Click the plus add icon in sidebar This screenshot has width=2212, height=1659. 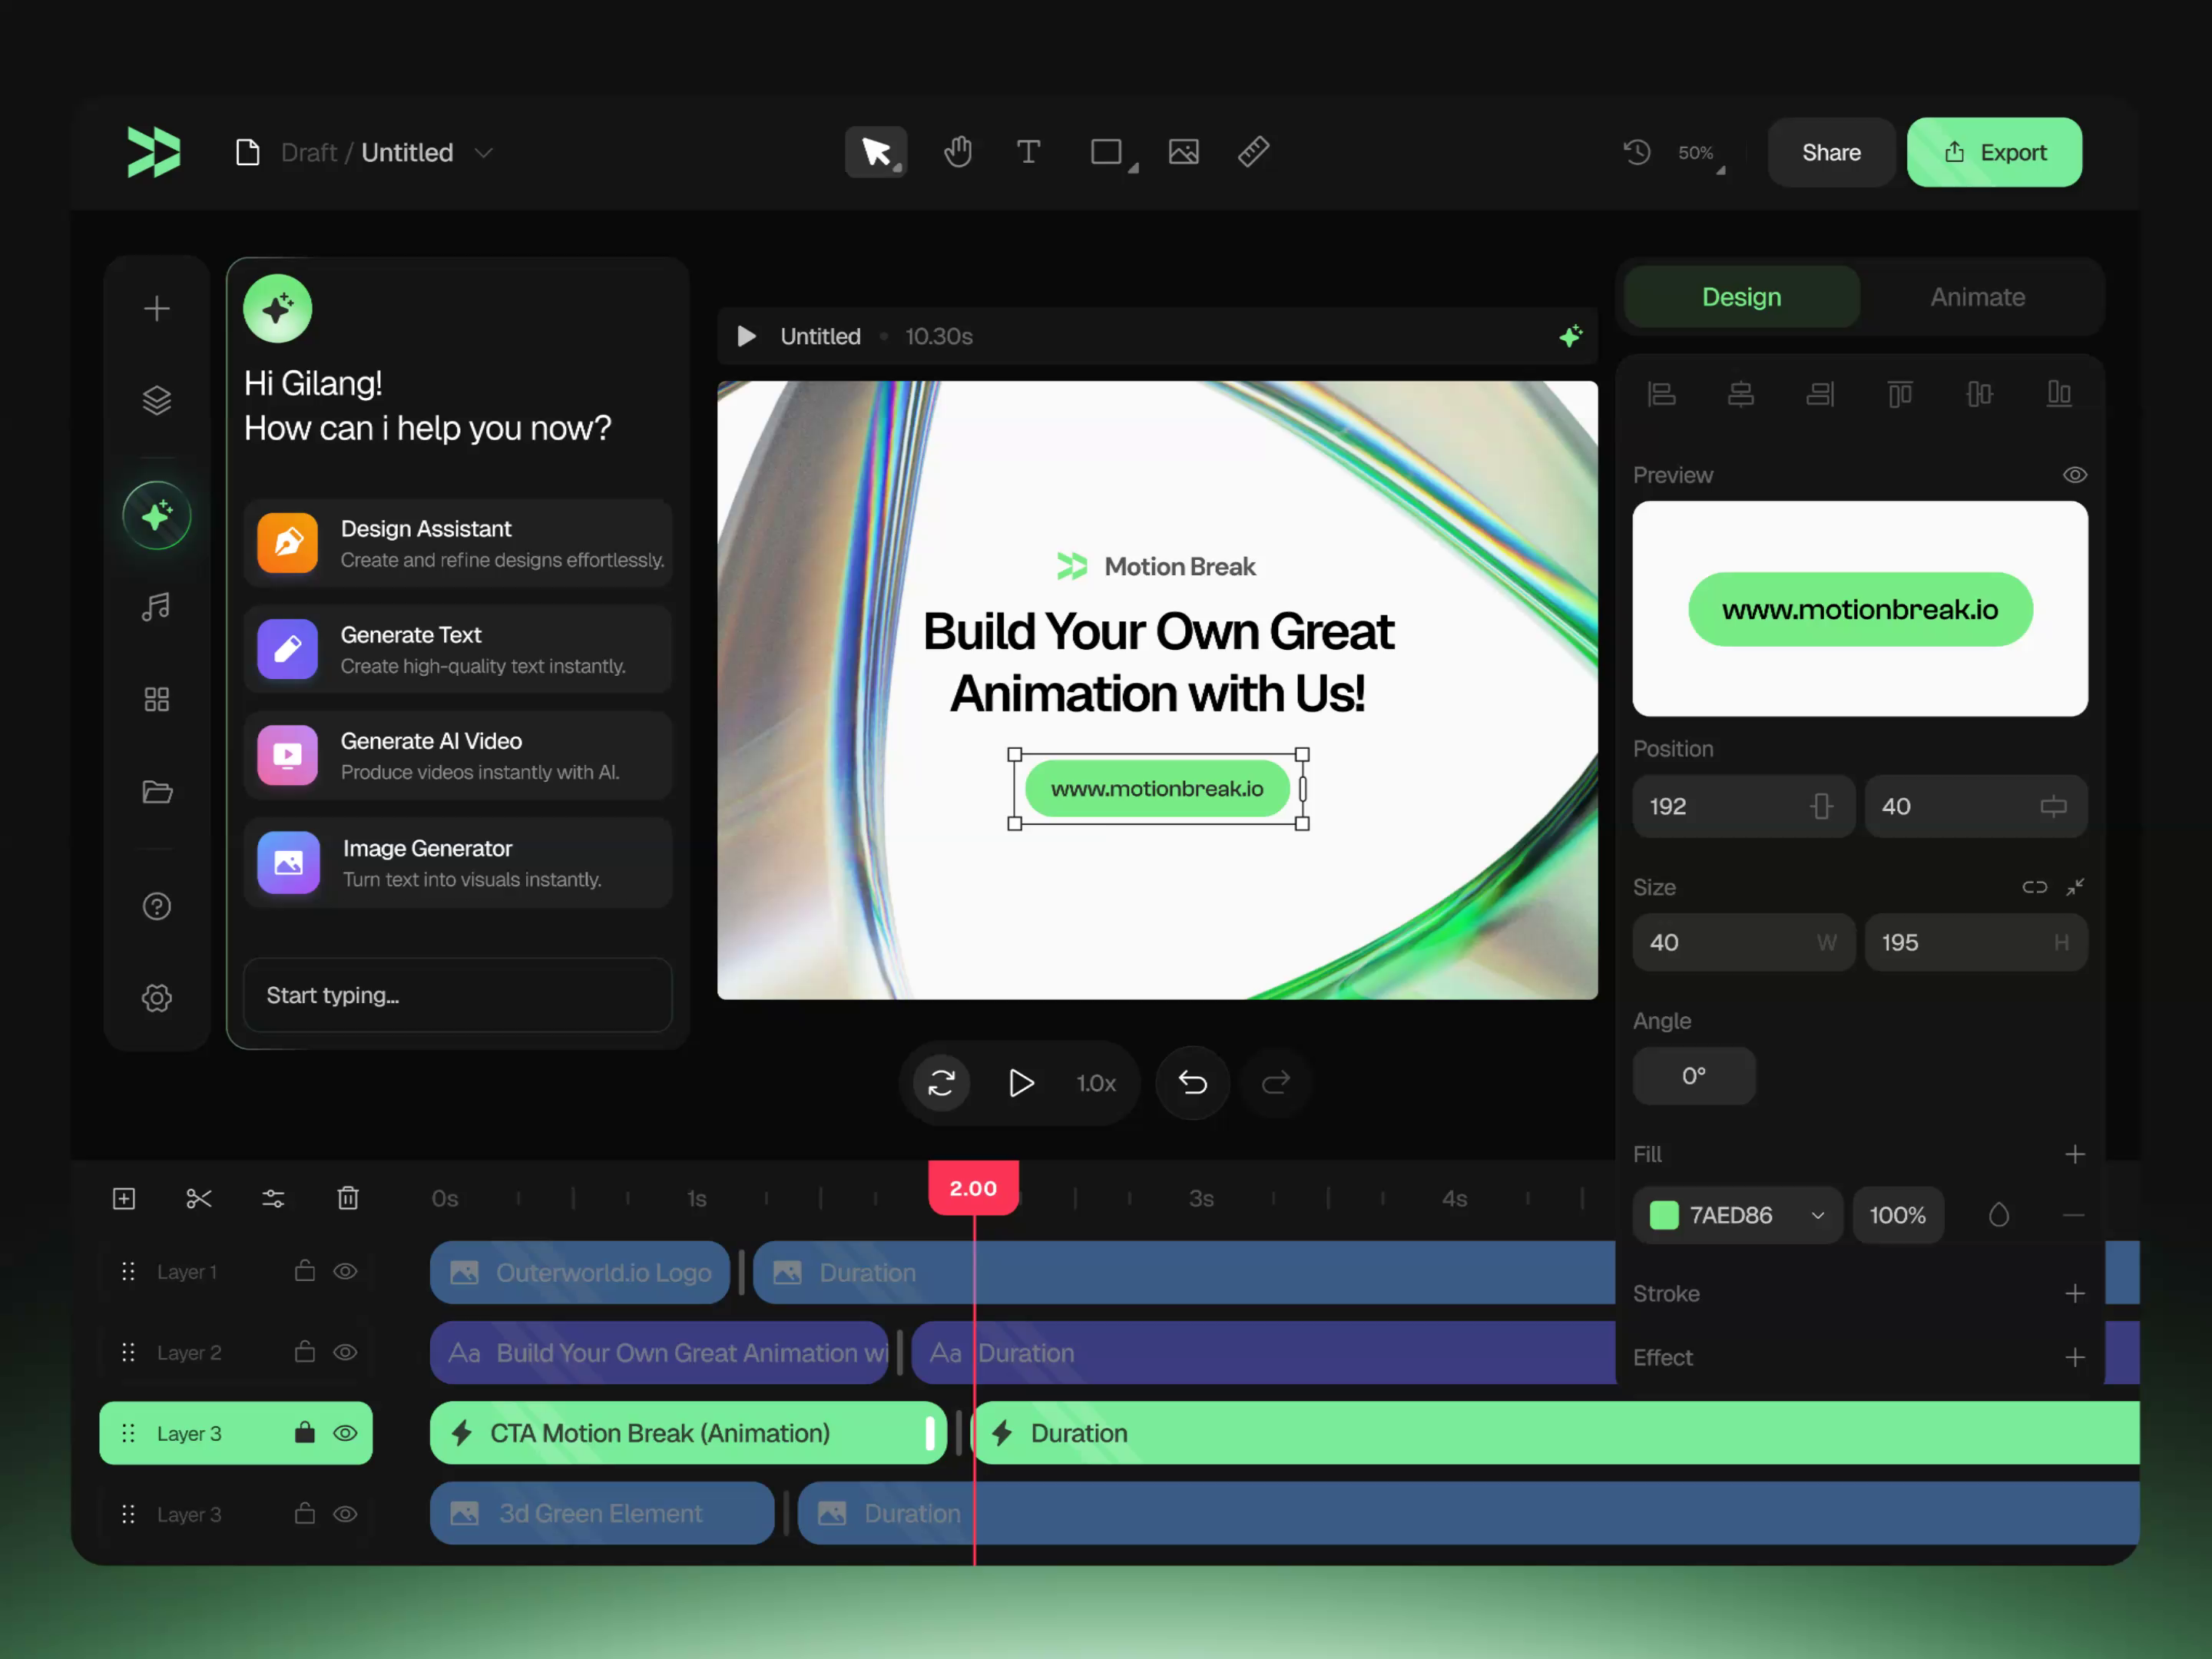click(x=157, y=309)
